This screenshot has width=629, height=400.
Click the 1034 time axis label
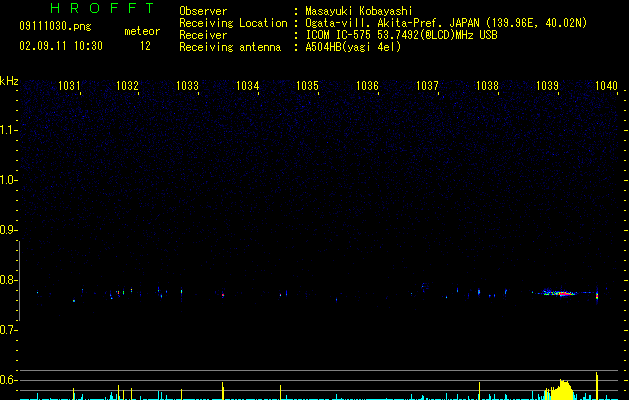(248, 86)
